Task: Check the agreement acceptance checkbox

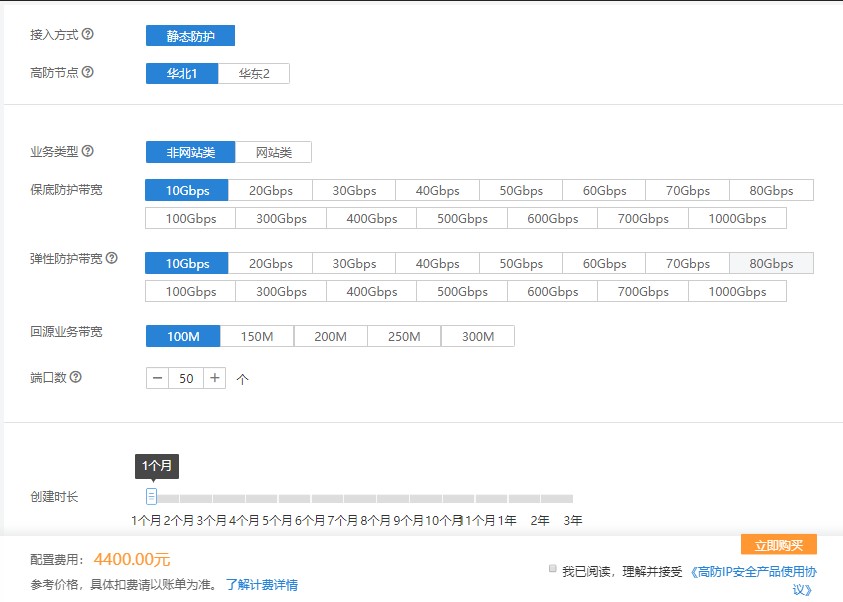Action: (553, 568)
